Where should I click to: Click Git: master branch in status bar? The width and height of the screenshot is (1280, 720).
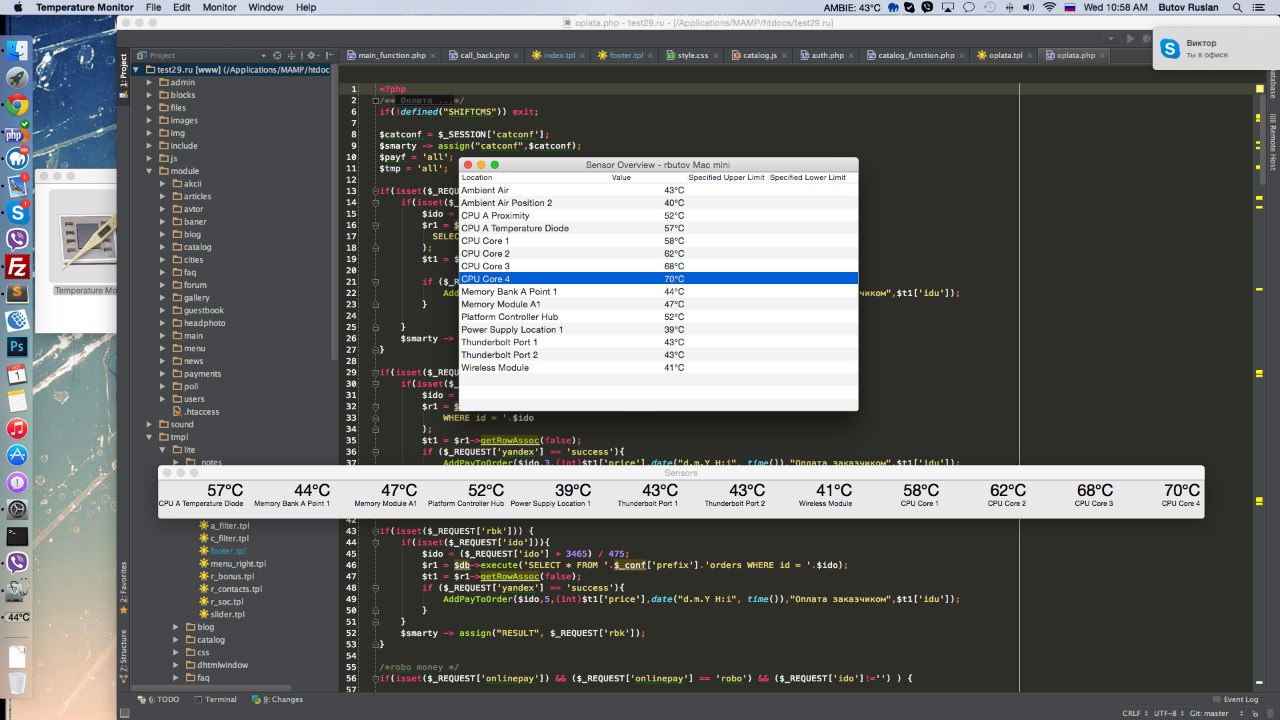coord(1207,713)
